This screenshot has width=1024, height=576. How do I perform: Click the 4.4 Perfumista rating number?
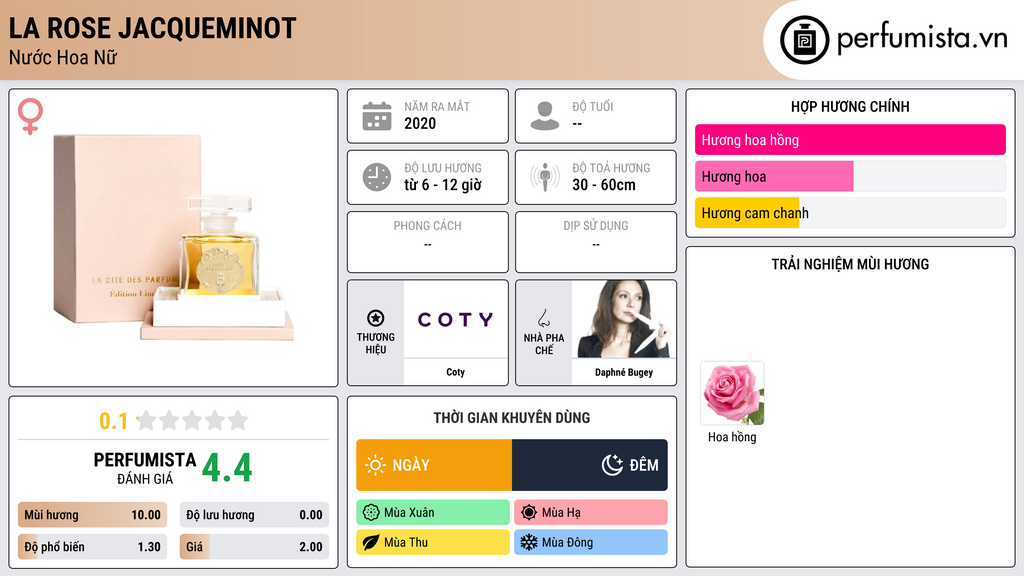click(x=227, y=468)
